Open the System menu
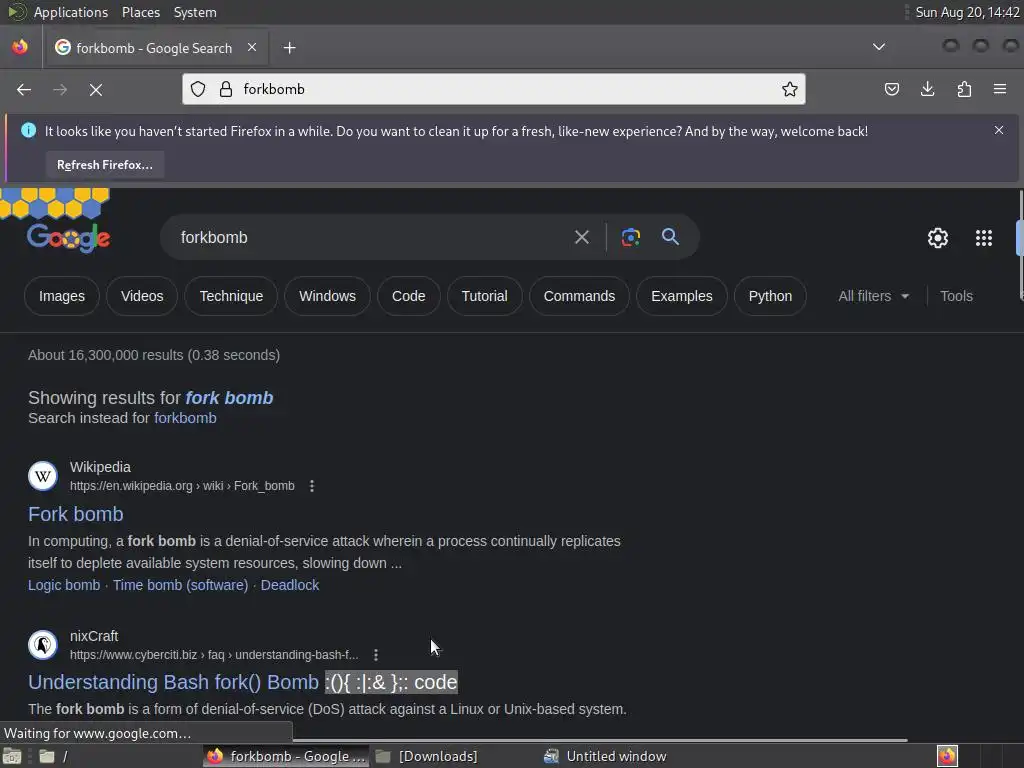The height and width of the screenshot is (768, 1024). click(195, 12)
